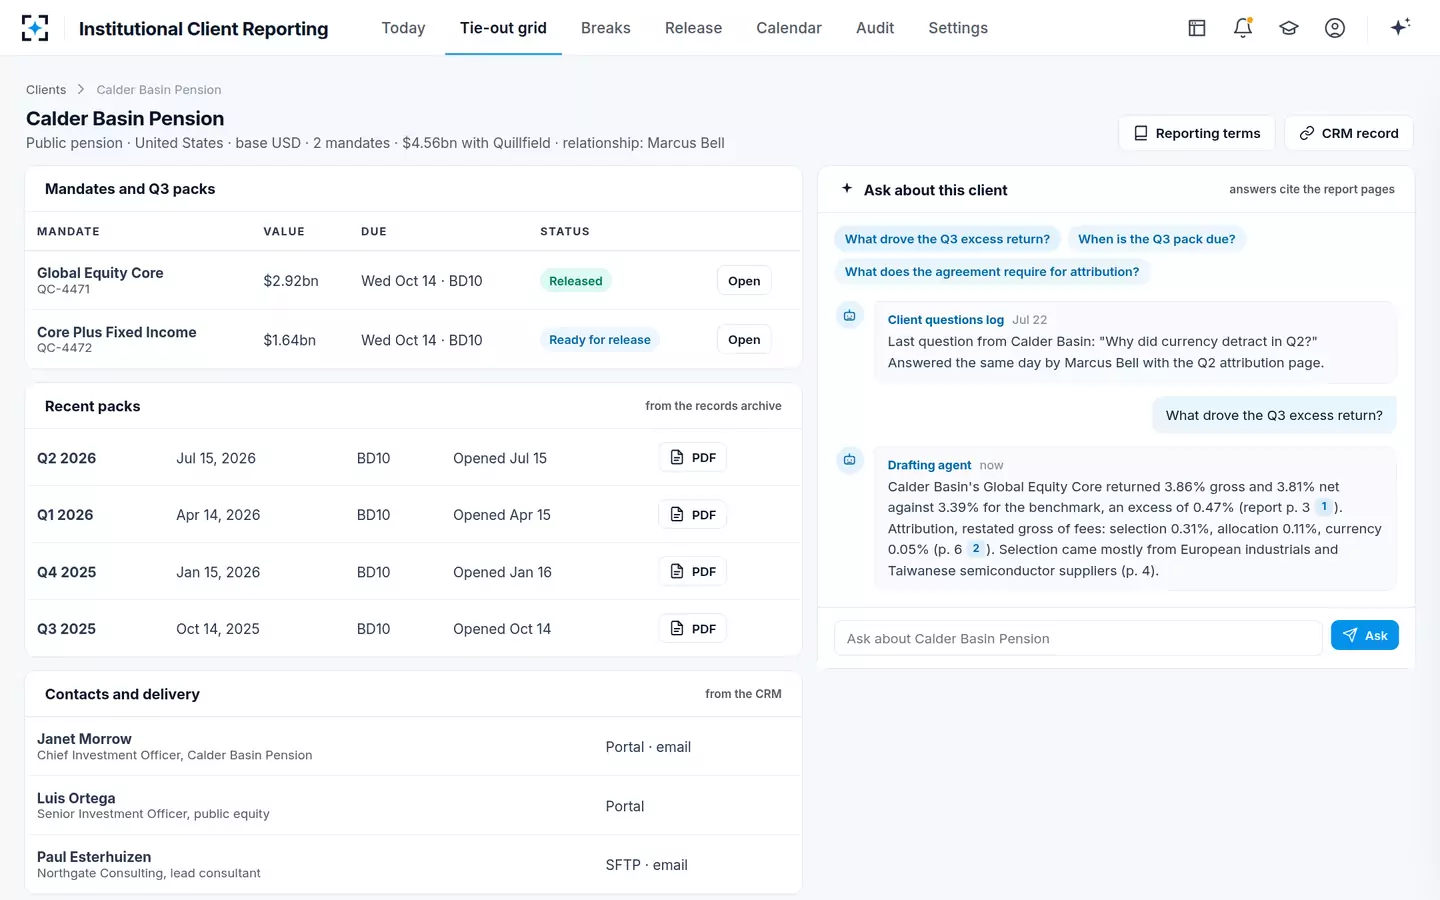Click the Q1 2026 pack row label
The height and width of the screenshot is (900, 1440).
click(65, 515)
